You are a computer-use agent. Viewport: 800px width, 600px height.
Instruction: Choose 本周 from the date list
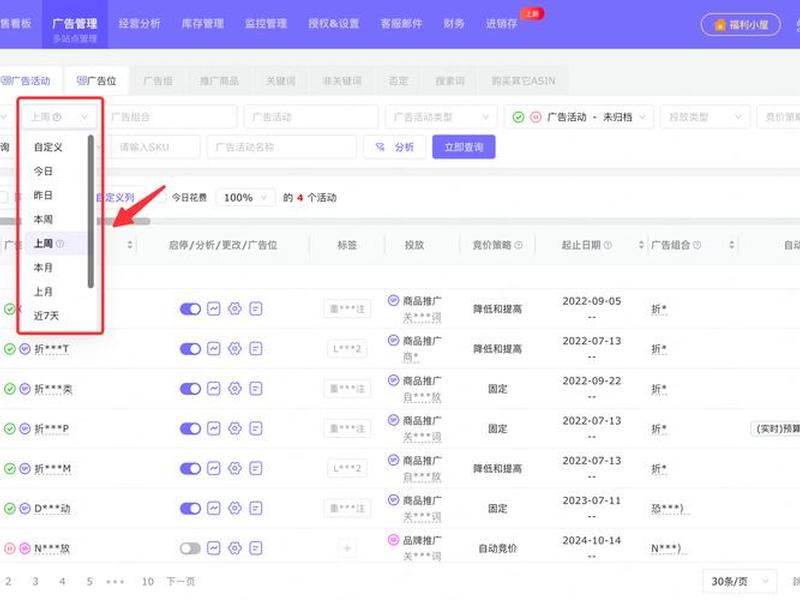(x=55, y=219)
